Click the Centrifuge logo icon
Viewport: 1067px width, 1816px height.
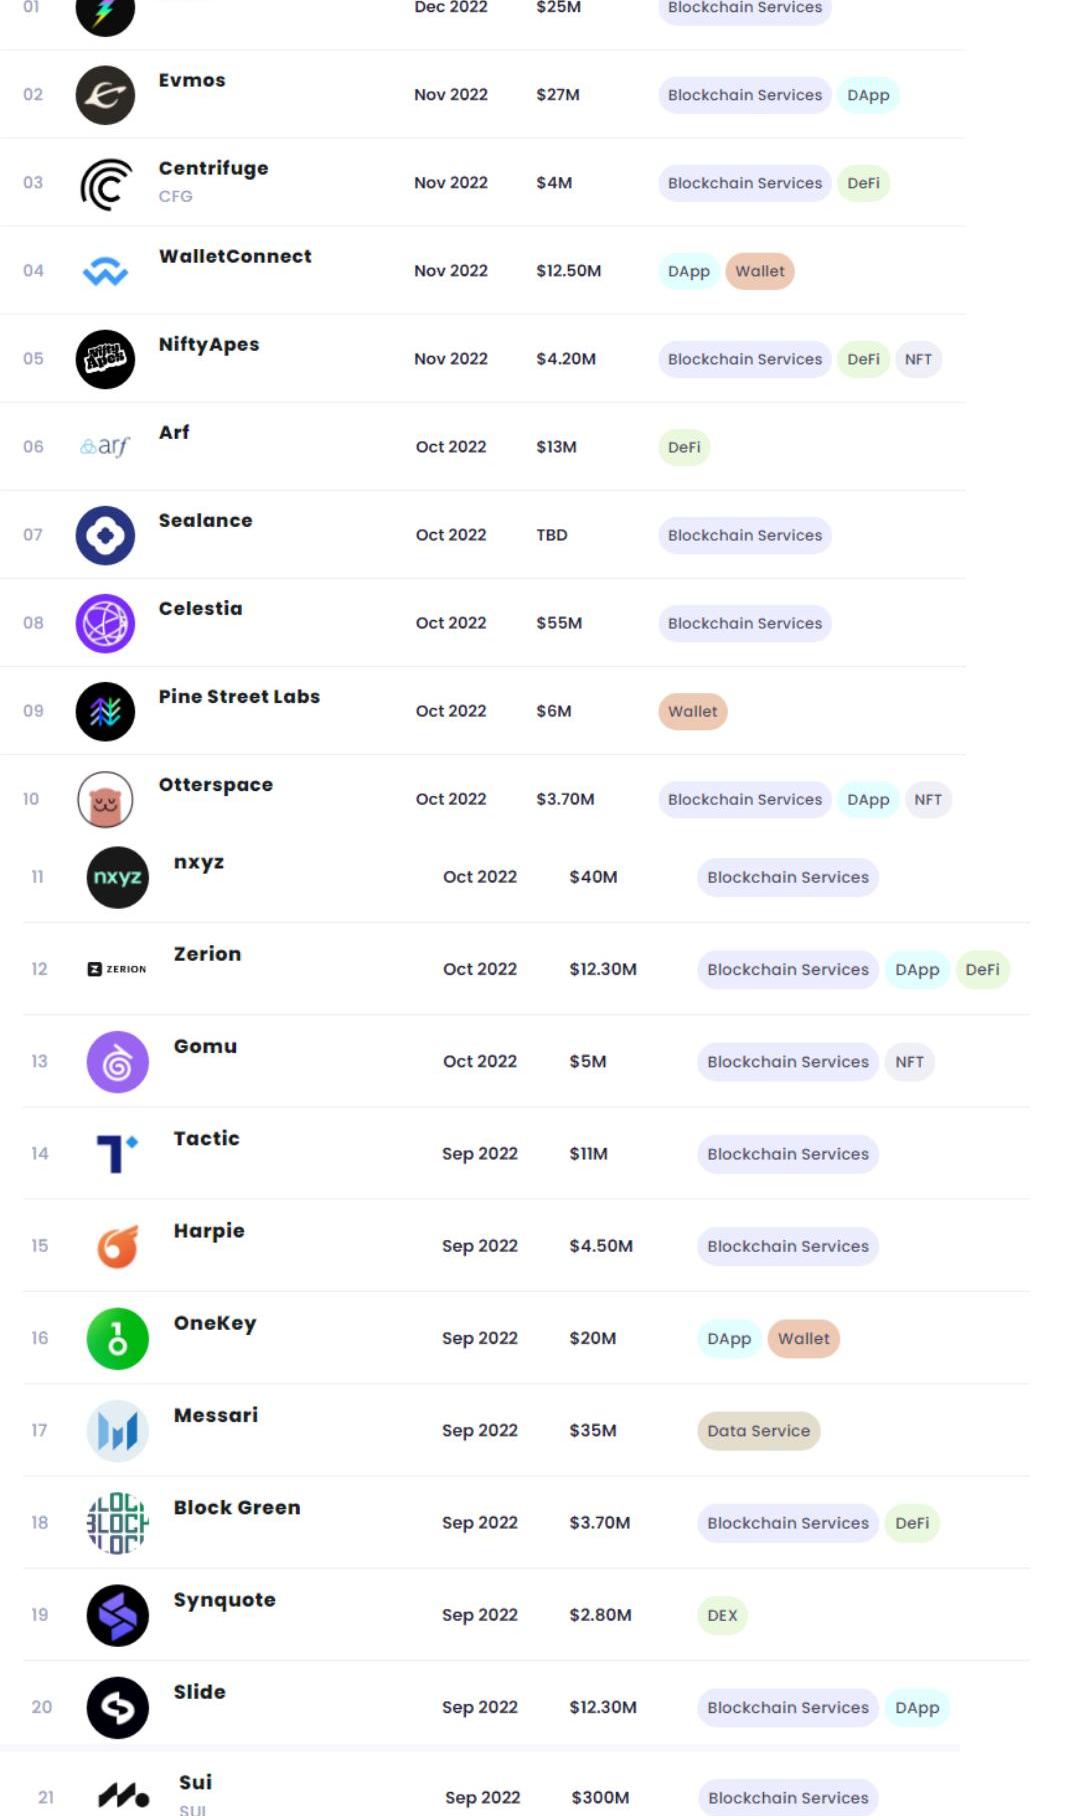[105, 184]
